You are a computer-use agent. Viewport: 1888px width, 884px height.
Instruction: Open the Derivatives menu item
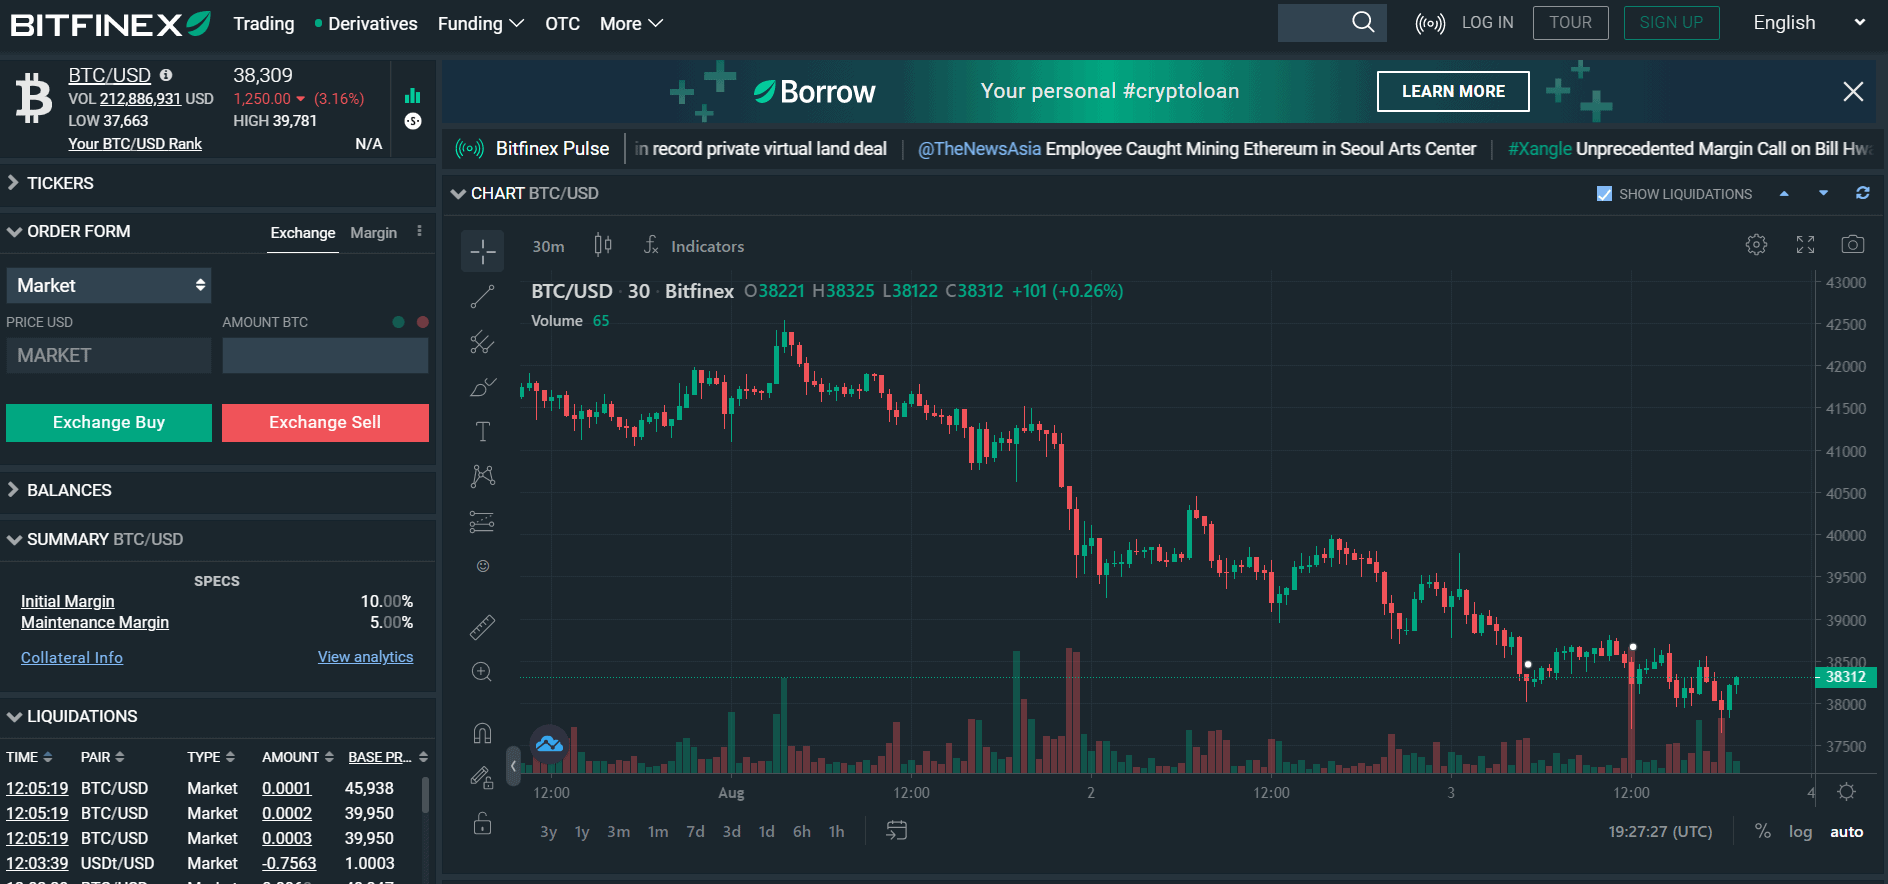[x=372, y=24]
